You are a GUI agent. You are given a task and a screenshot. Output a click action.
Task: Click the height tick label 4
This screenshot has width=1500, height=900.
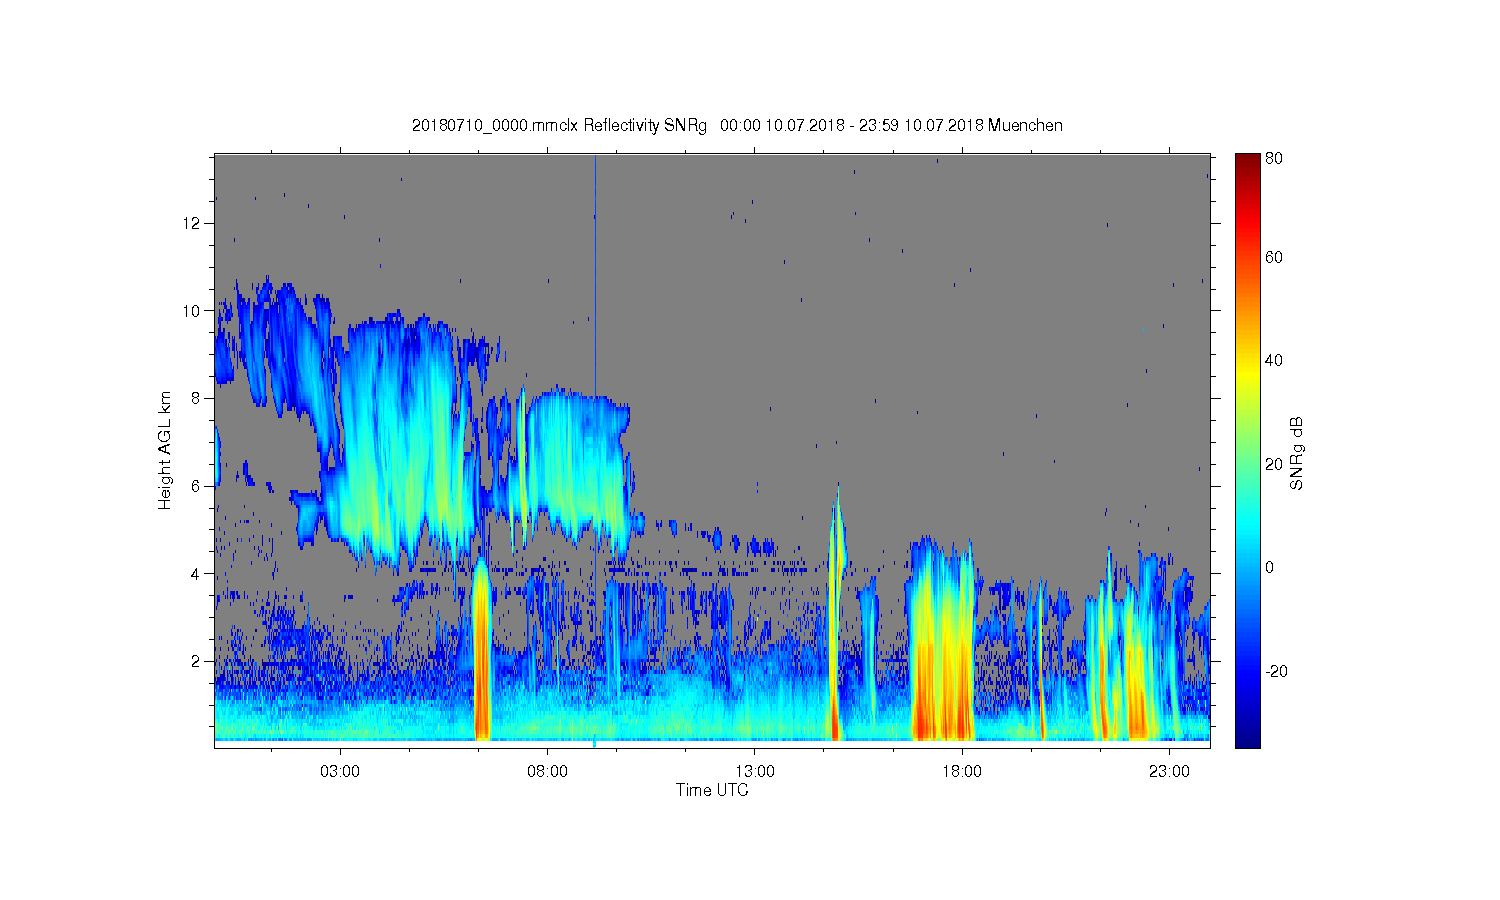coord(197,574)
